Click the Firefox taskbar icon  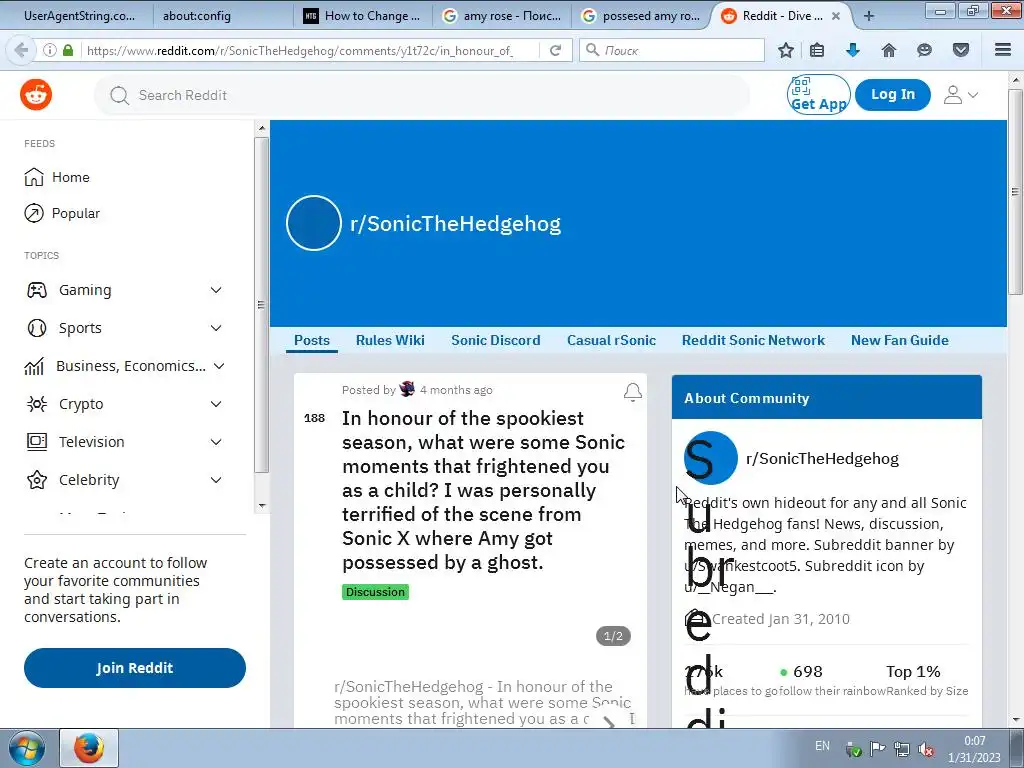[x=89, y=748]
